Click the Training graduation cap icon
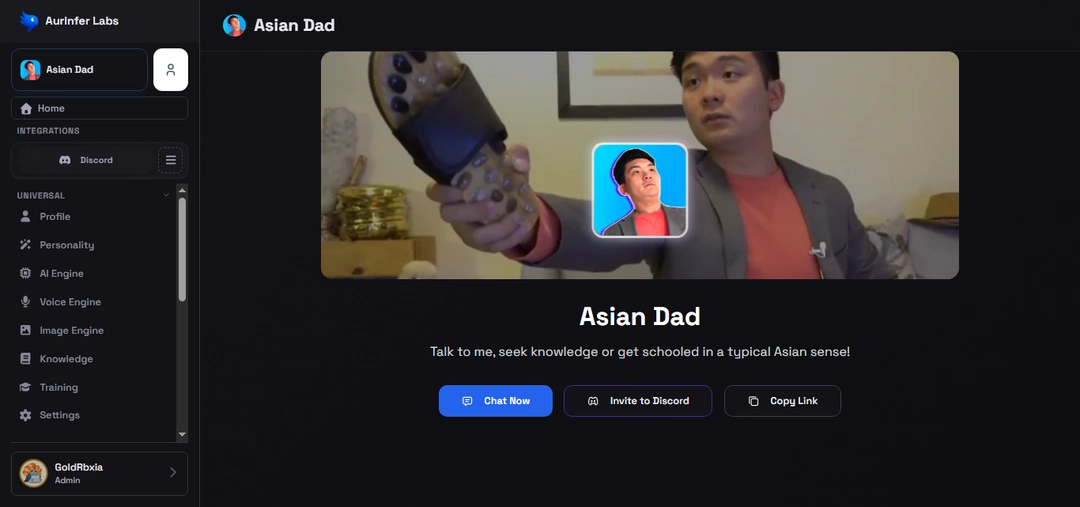 pyautogui.click(x=25, y=387)
